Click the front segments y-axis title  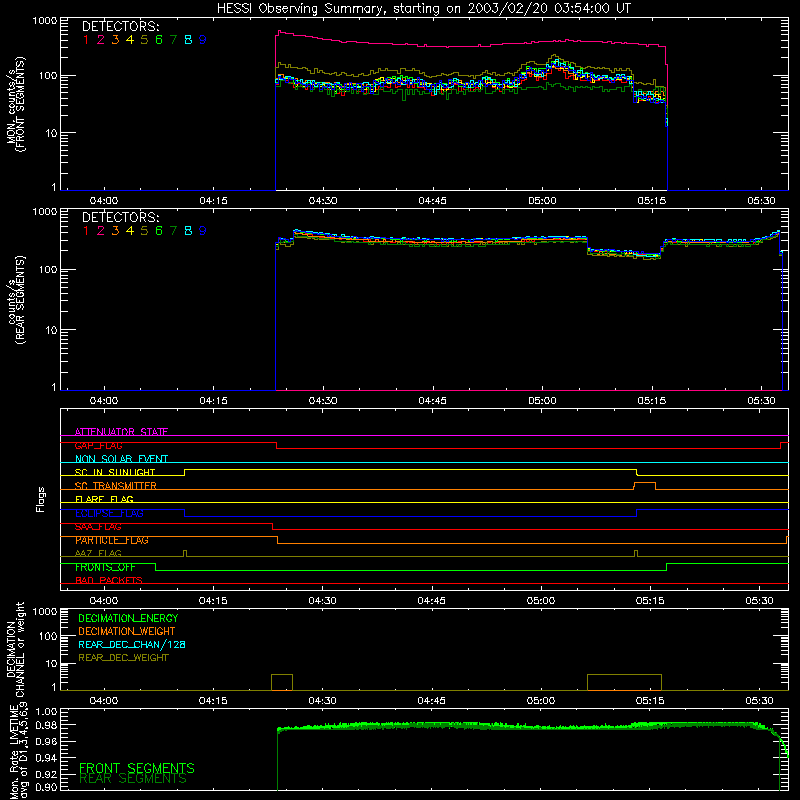coord(15,104)
